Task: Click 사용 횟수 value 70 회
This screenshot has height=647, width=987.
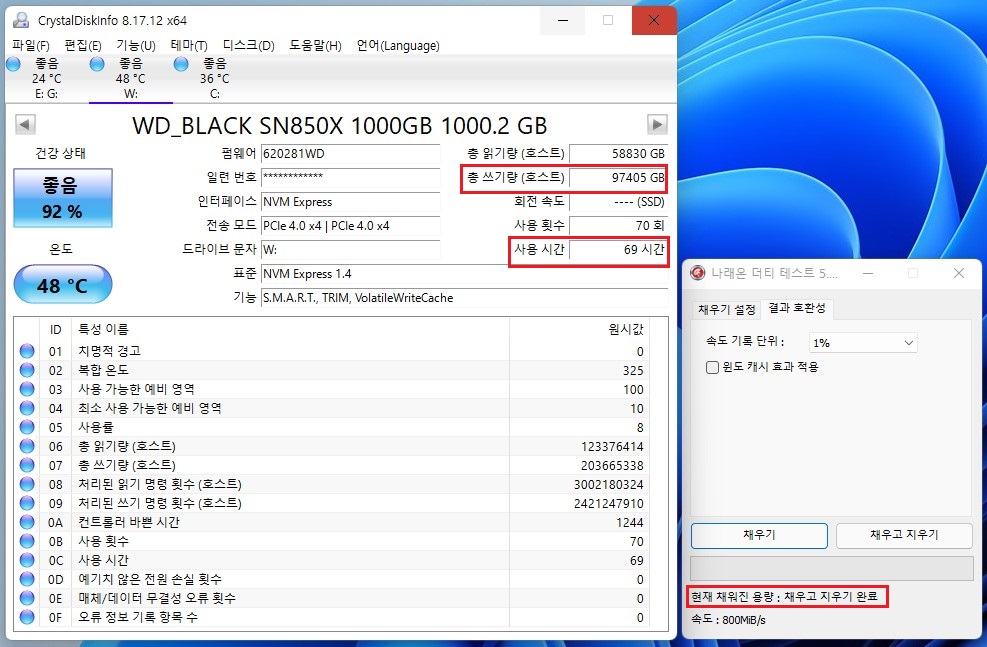Action: click(618, 225)
